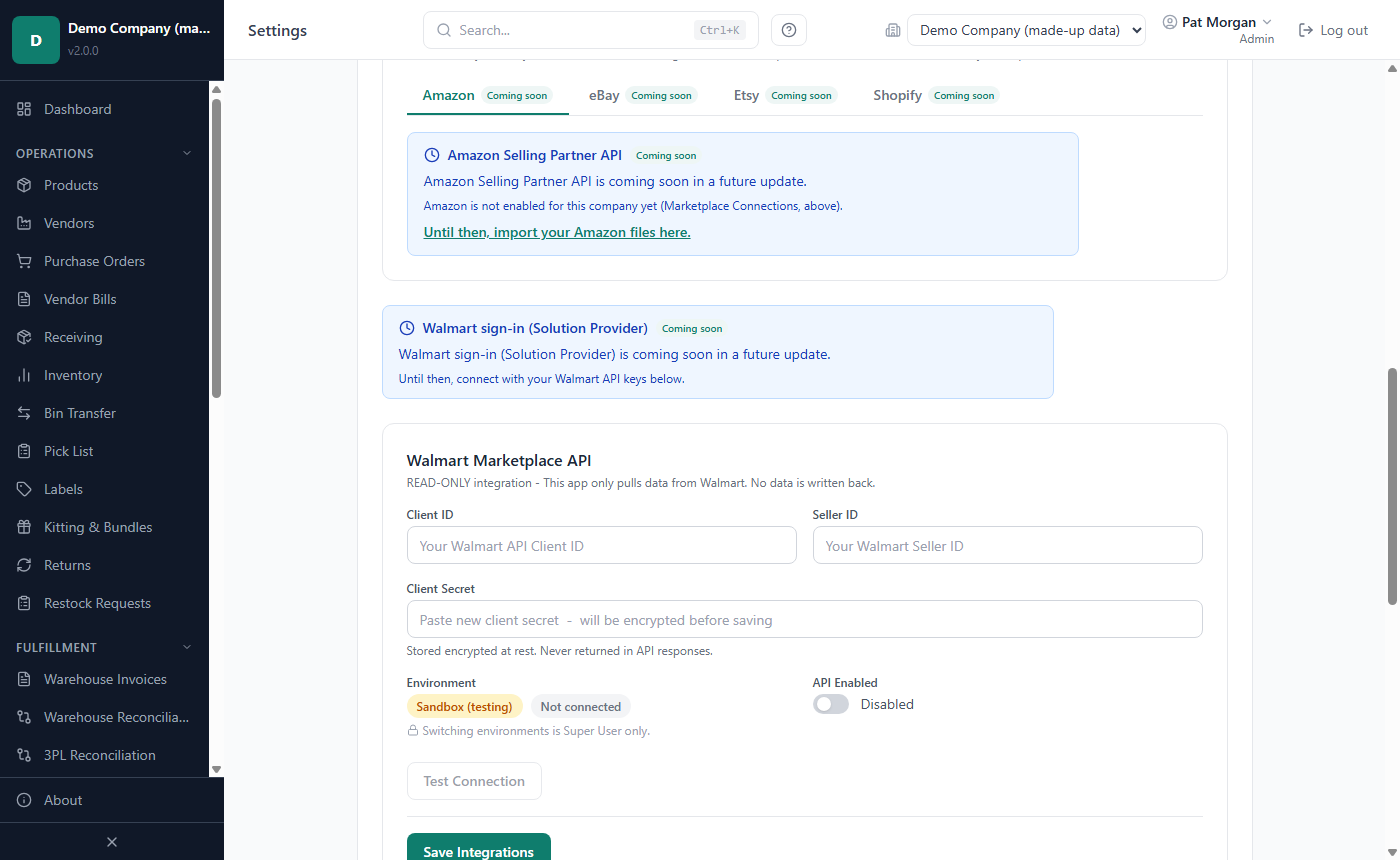Focus the Seller ID input field
Screen dimensions: 1400x860
pos(1008,545)
